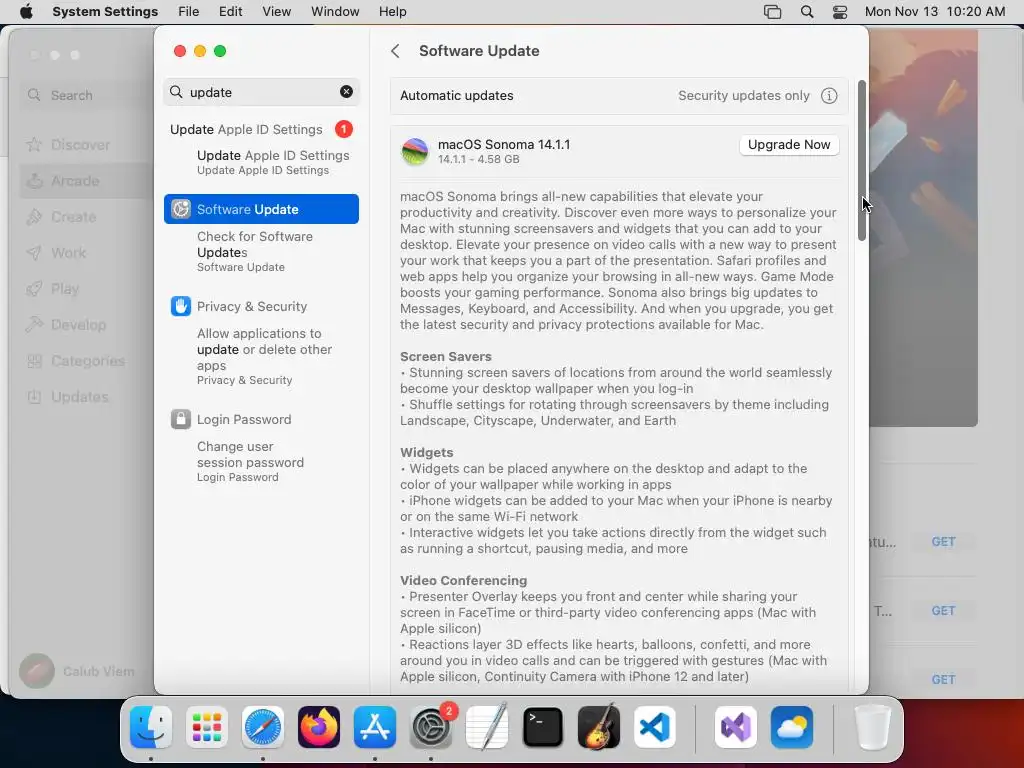Image resolution: width=1024 pixels, height=768 pixels.
Task: Click the Upgrade Now button
Action: tap(789, 144)
